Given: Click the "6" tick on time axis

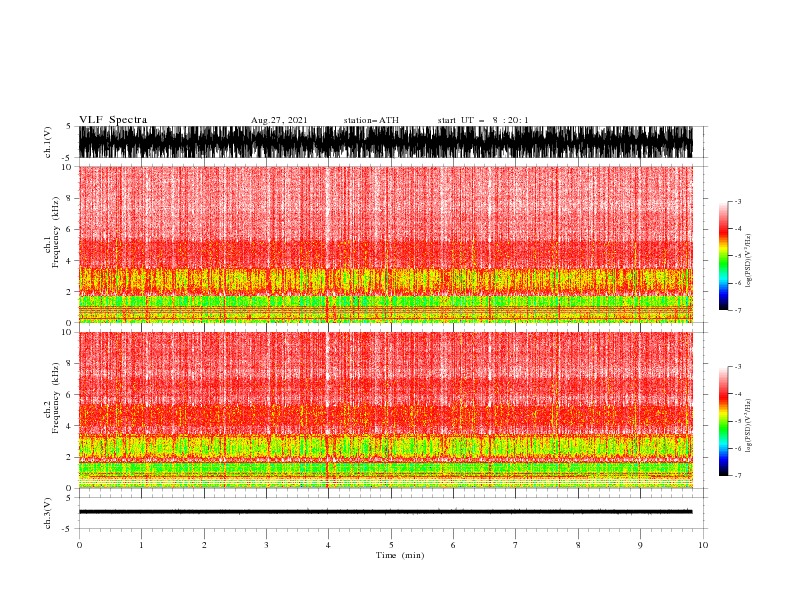Looking at the screenshot, I should click(453, 545).
